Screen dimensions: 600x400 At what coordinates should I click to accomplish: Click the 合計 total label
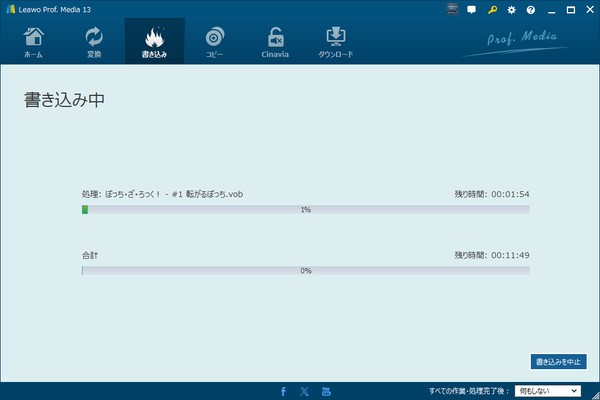pyautogui.click(x=90, y=255)
